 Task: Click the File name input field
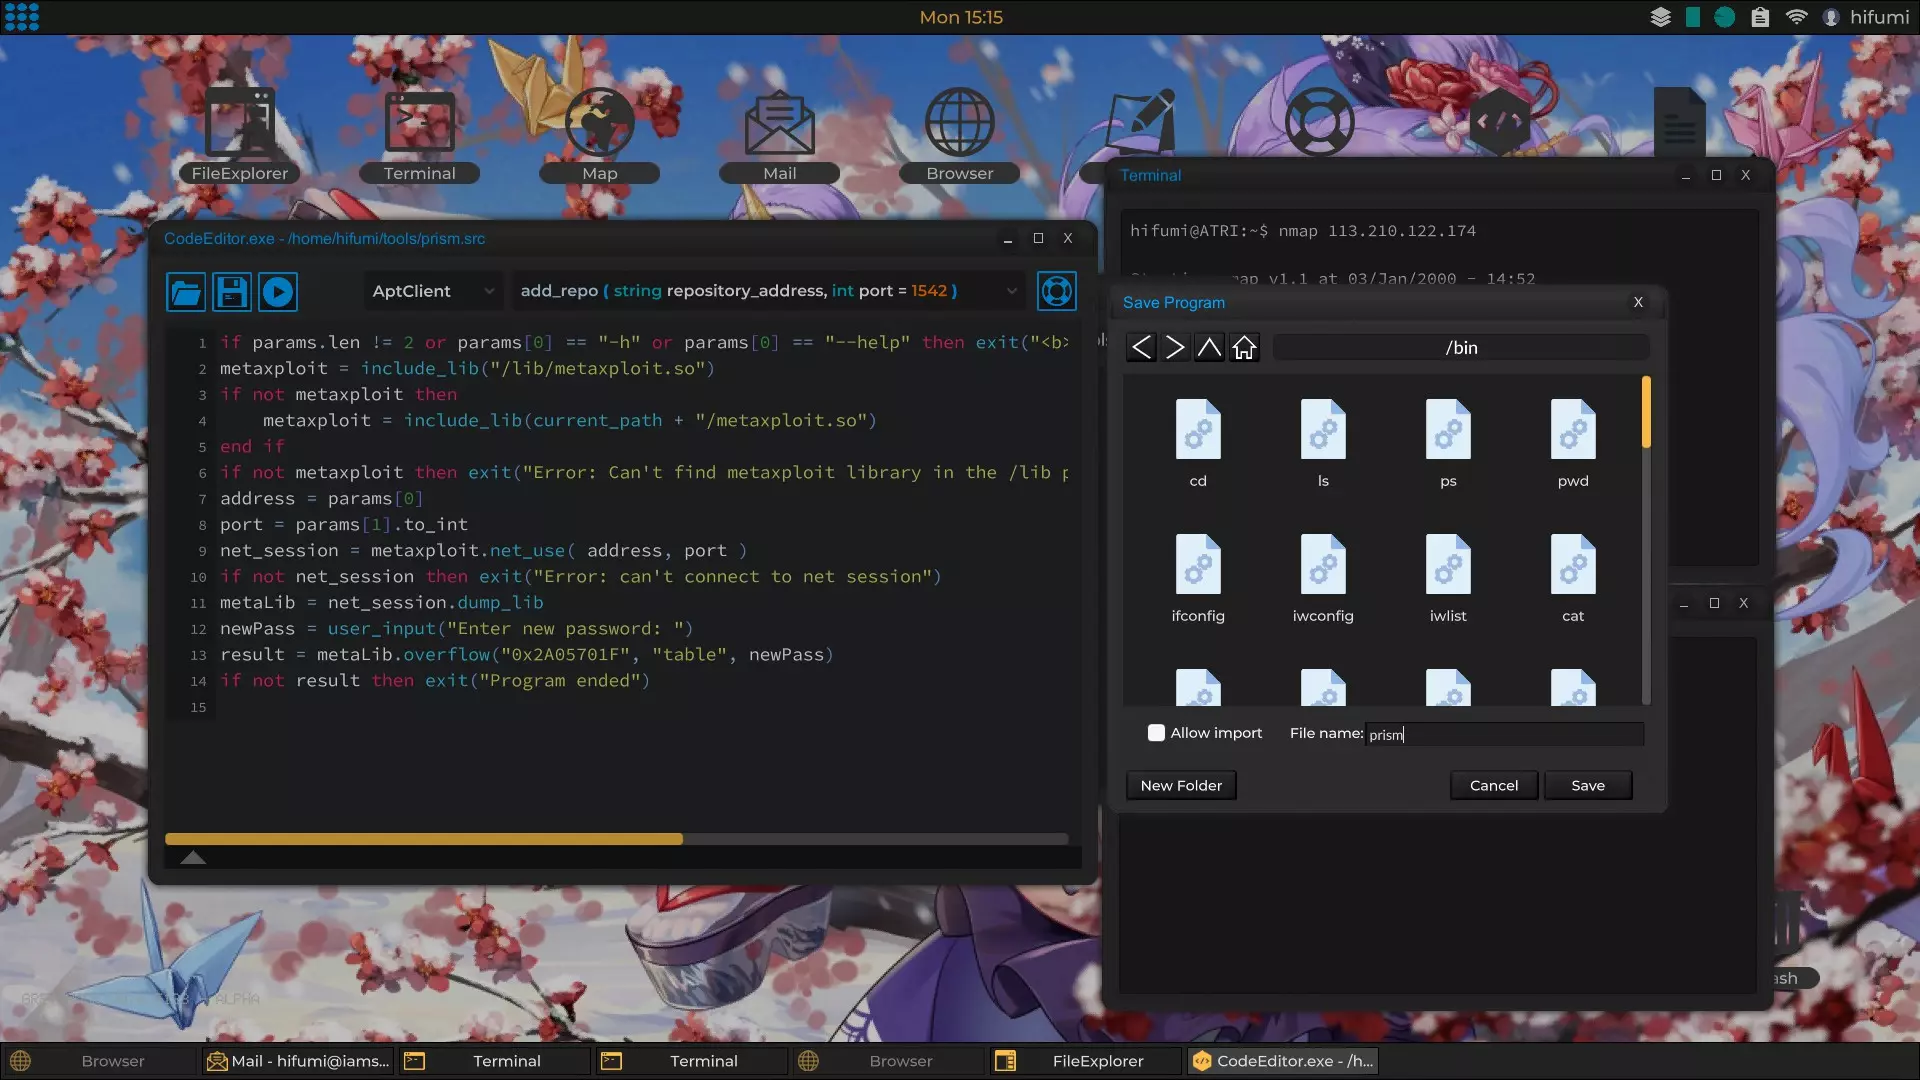[1504, 734]
